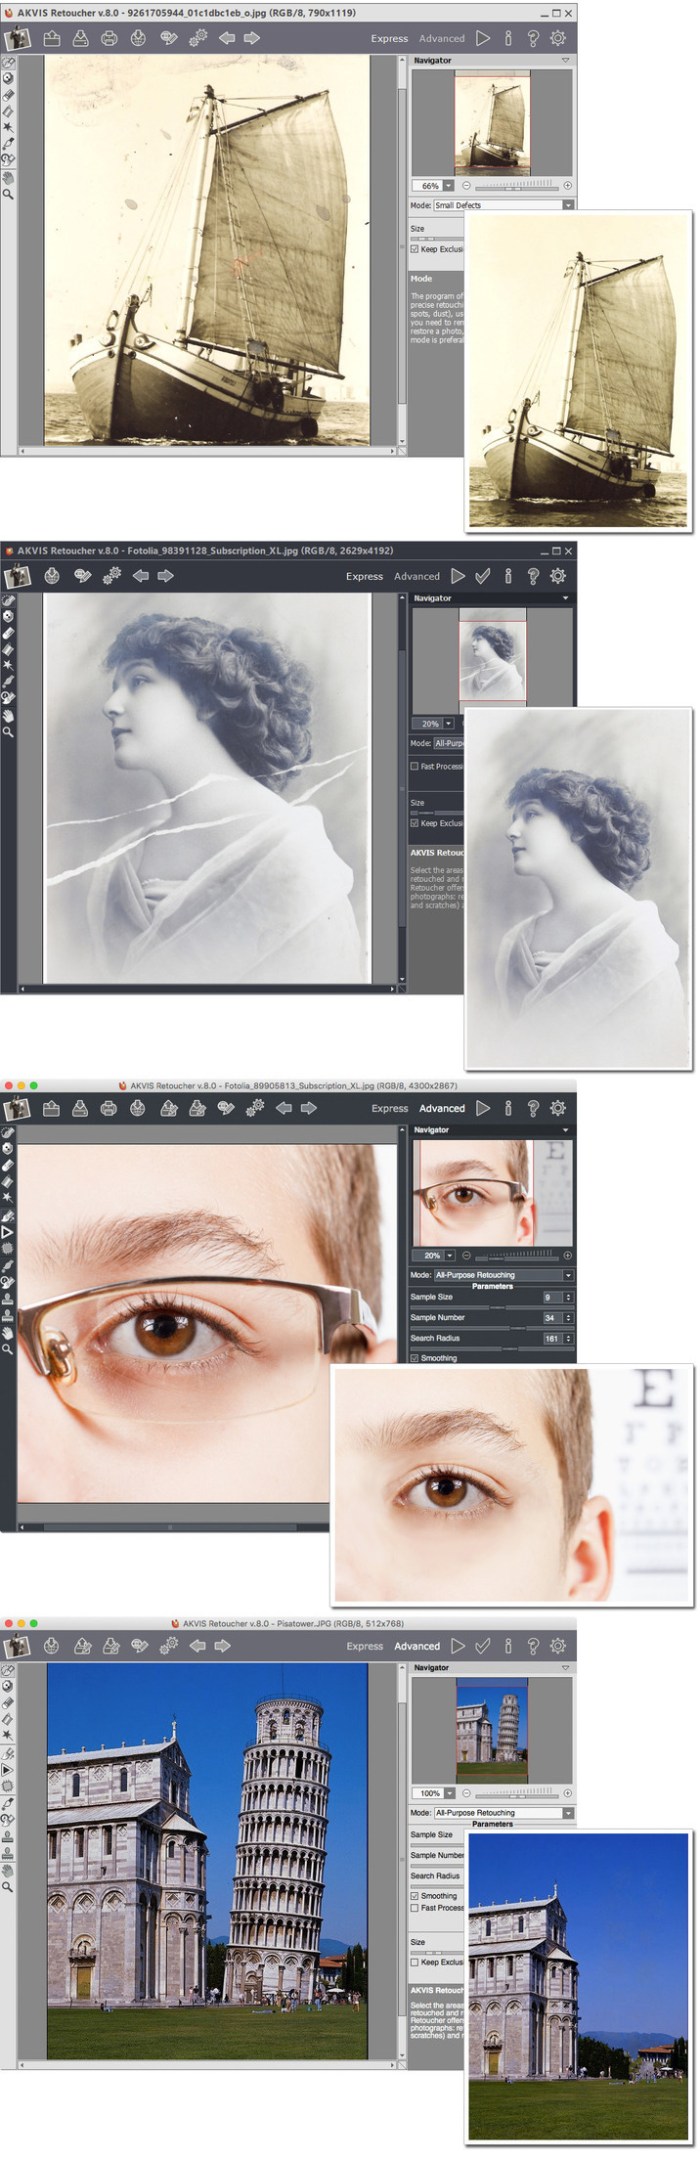This screenshot has width=700, height=2161.
Task: Start processing in eye photo window
Action: point(483,1108)
